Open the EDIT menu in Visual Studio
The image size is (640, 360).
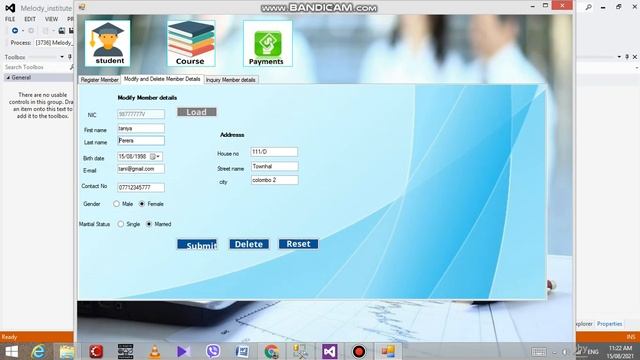(30, 19)
